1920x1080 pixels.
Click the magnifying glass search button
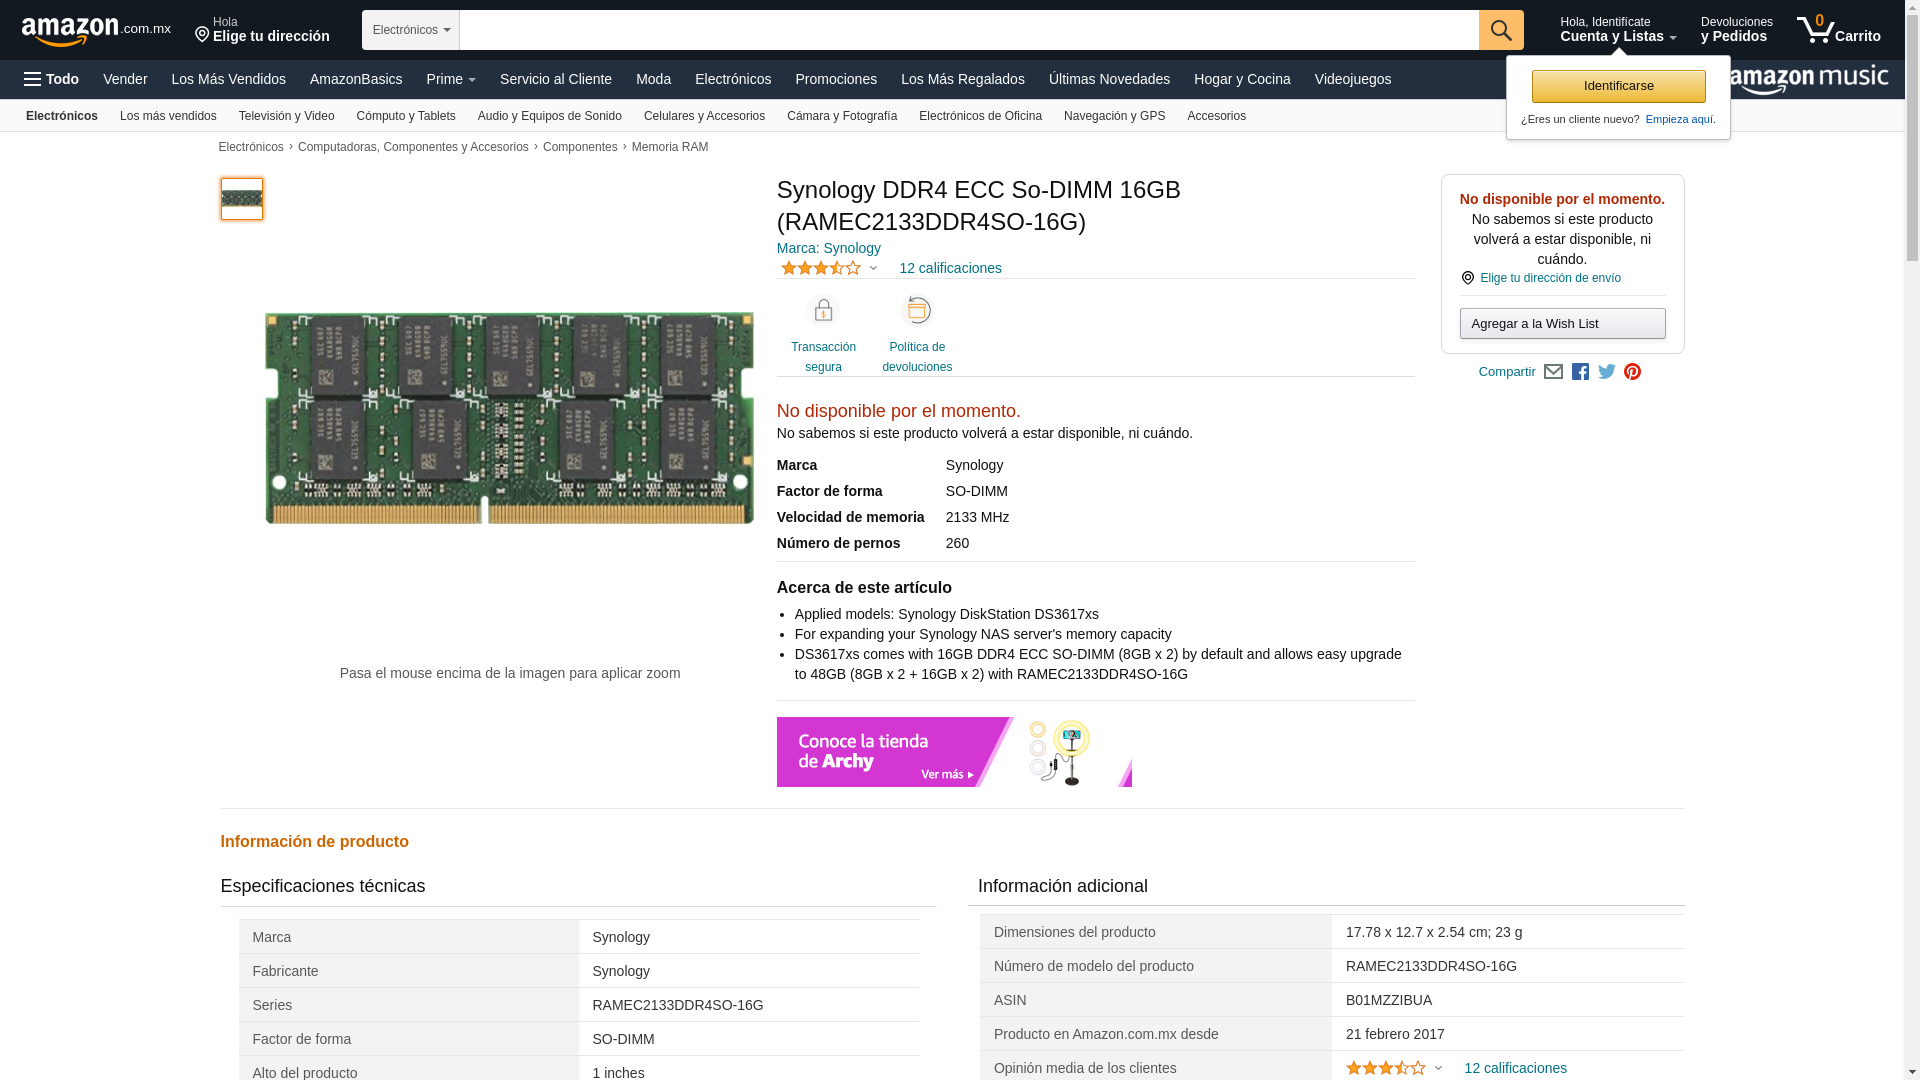(x=1500, y=30)
